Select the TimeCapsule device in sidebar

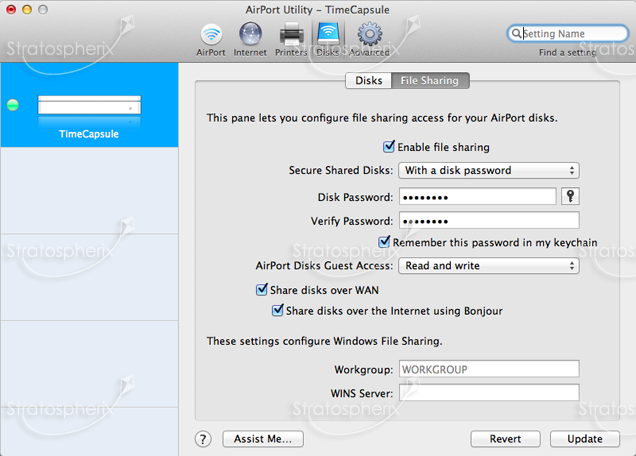pyautogui.click(x=89, y=105)
